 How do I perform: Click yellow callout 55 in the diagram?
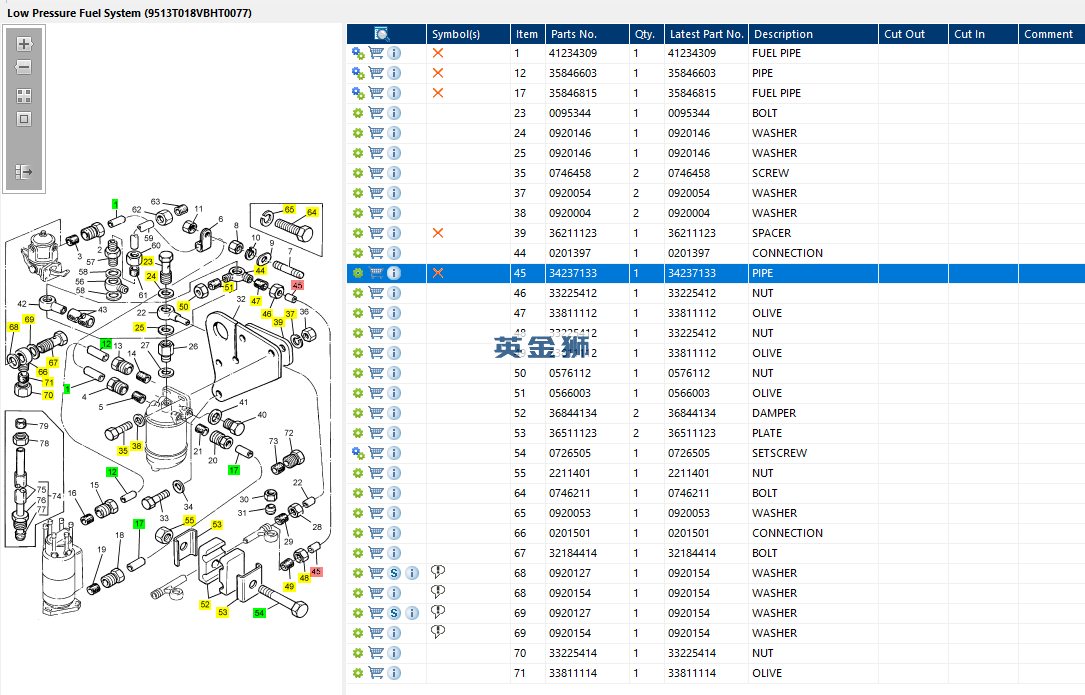[x=189, y=520]
